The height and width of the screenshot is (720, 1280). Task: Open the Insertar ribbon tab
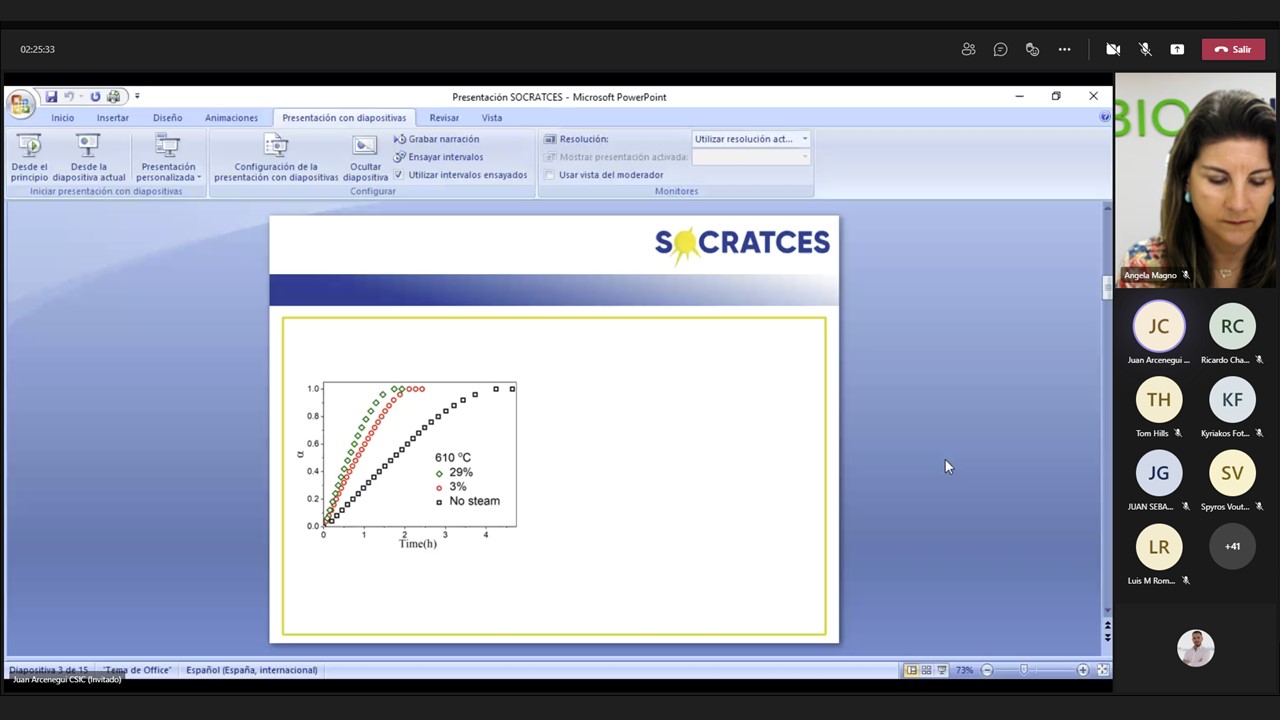(112, 118)
